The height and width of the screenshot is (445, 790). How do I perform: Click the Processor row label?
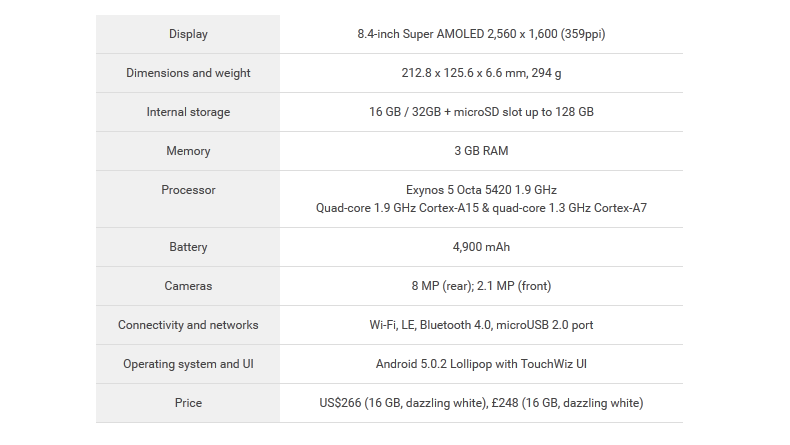pos(188,190)
